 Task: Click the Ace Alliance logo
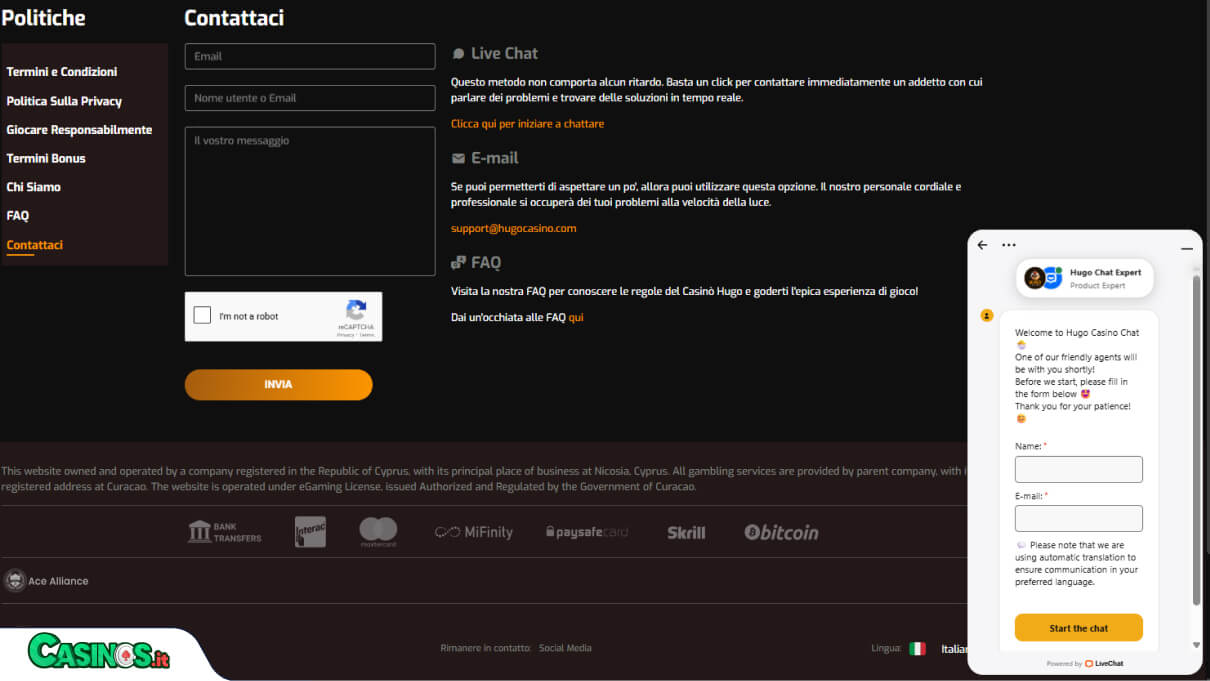tap(46, 581)
